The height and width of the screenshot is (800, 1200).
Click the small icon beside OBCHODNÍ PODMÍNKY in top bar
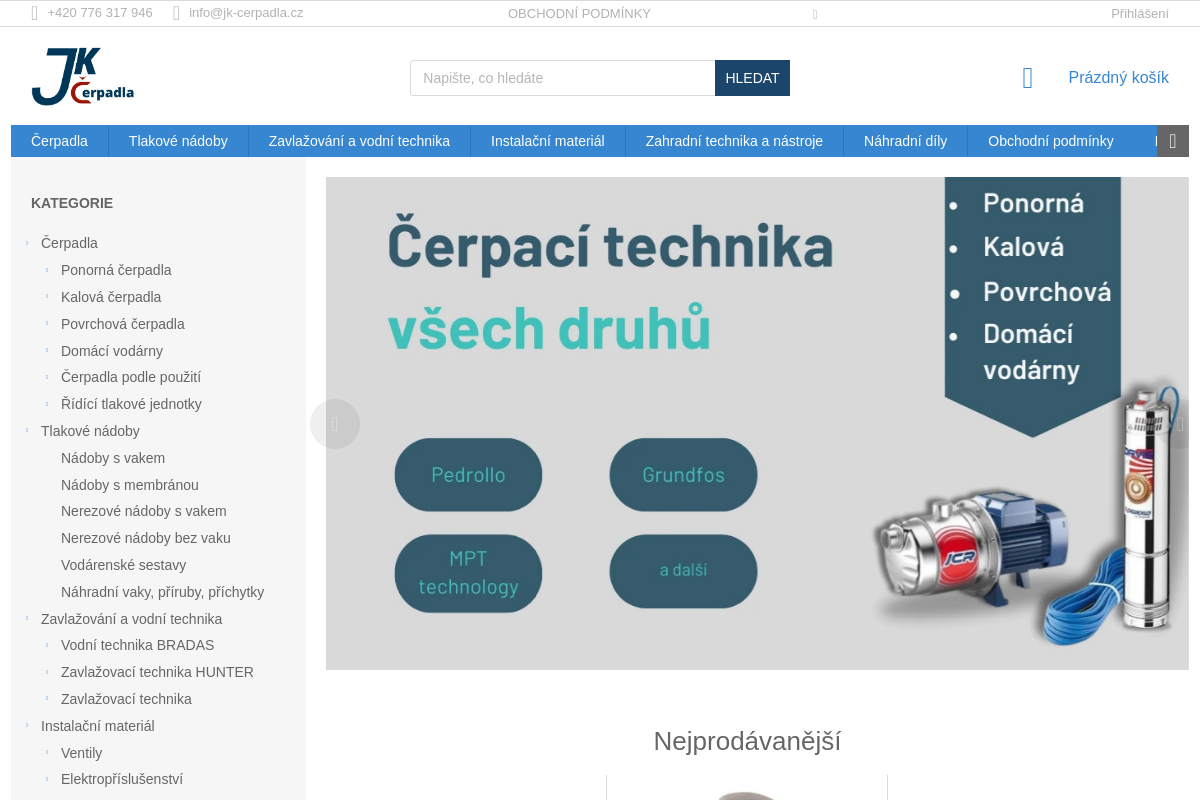[815, 15]
